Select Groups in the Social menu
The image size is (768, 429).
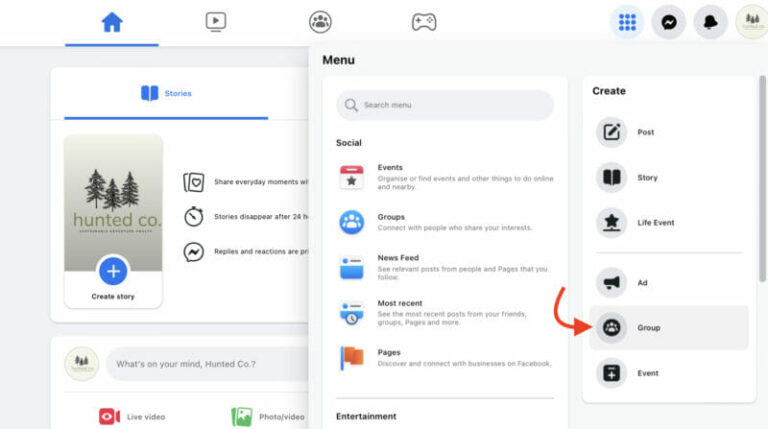click(352, 222)
